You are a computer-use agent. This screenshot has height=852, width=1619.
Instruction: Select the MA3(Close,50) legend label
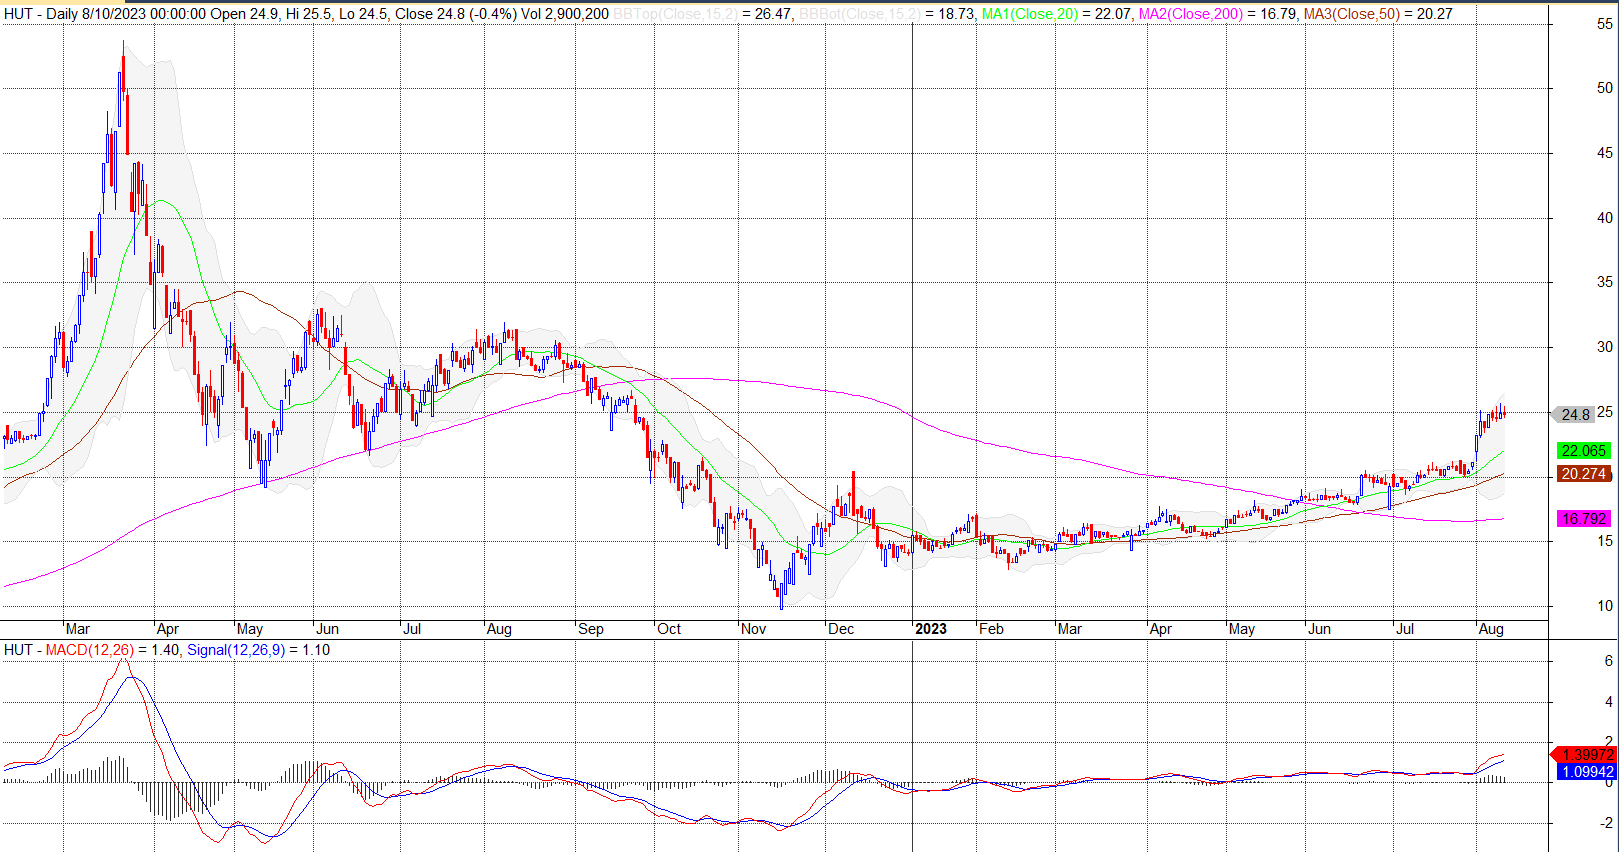coord(1351,14)
